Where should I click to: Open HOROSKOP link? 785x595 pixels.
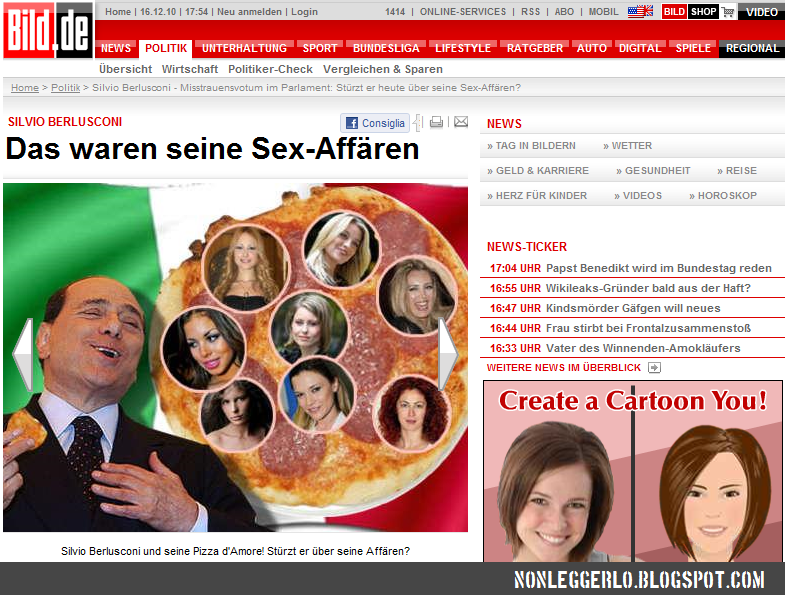click(x=723, y=196)
